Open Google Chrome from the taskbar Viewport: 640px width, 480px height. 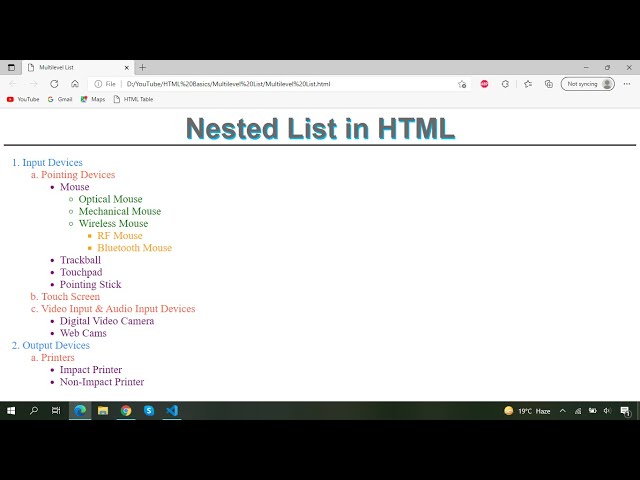point(126,411)
